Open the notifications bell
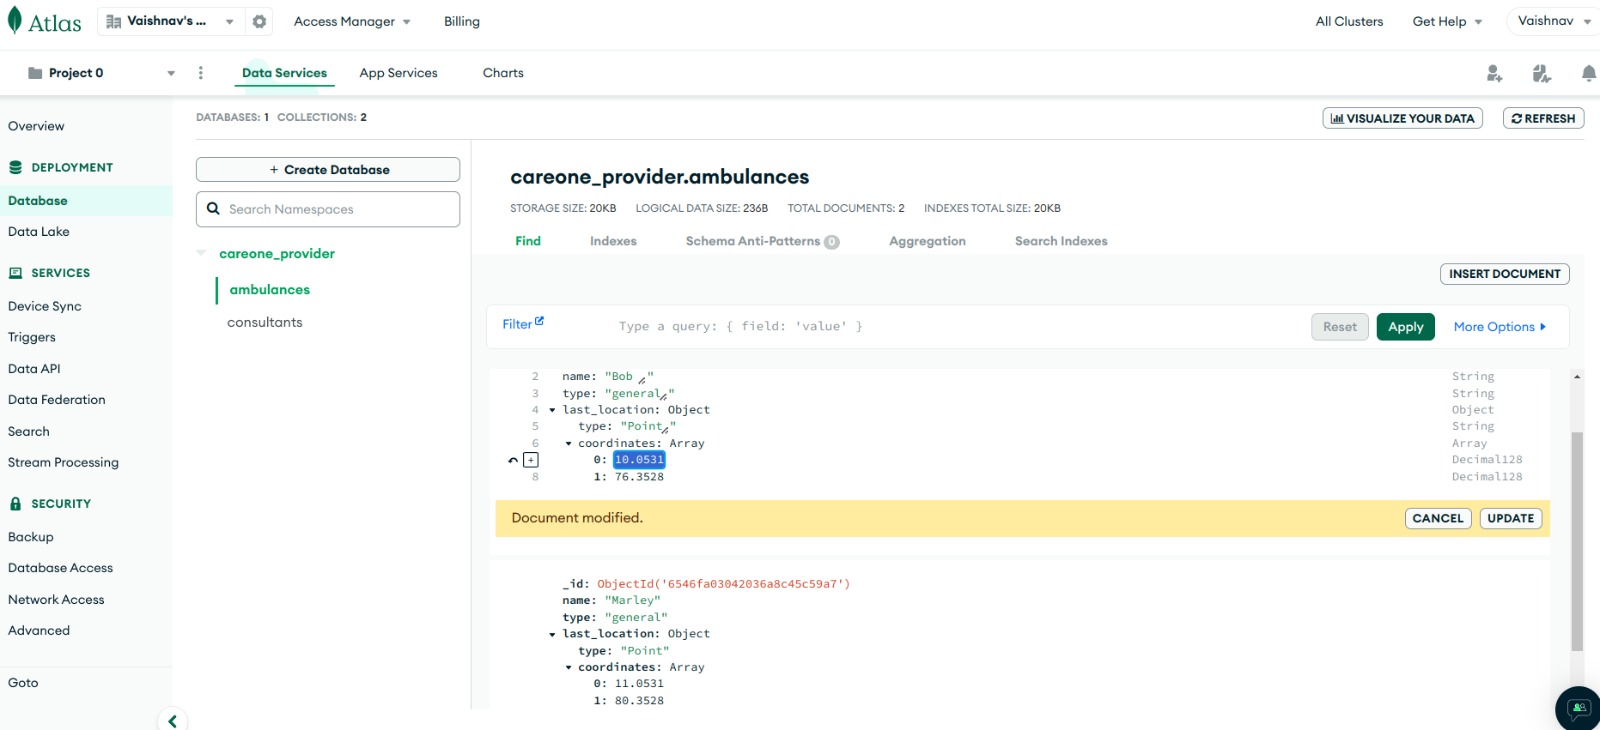Viewport: 1600px width, 730px height. coord(1588,73)
